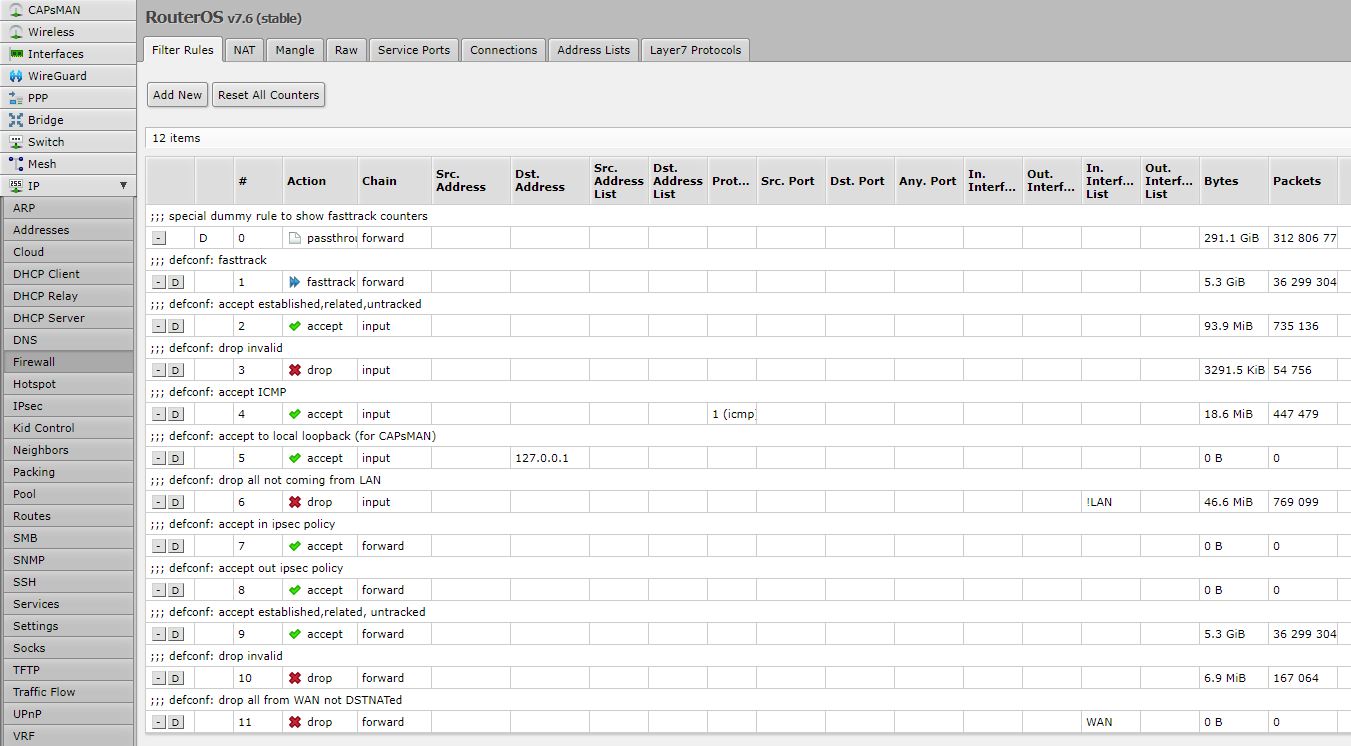Screen dimensions: 1351x746
Task: Open the Wireless menu icon
Action: [16, 32]
